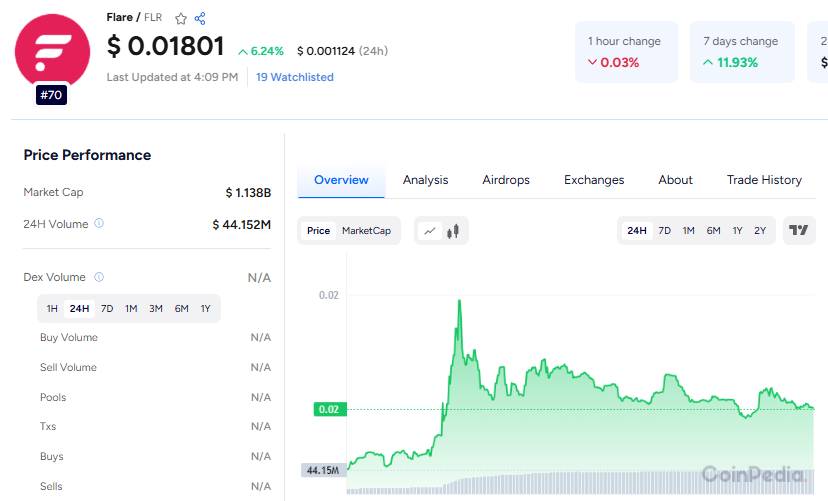828x501 pixels.
Task: Click the share icon next to FLR
Action: click(200, 18)
